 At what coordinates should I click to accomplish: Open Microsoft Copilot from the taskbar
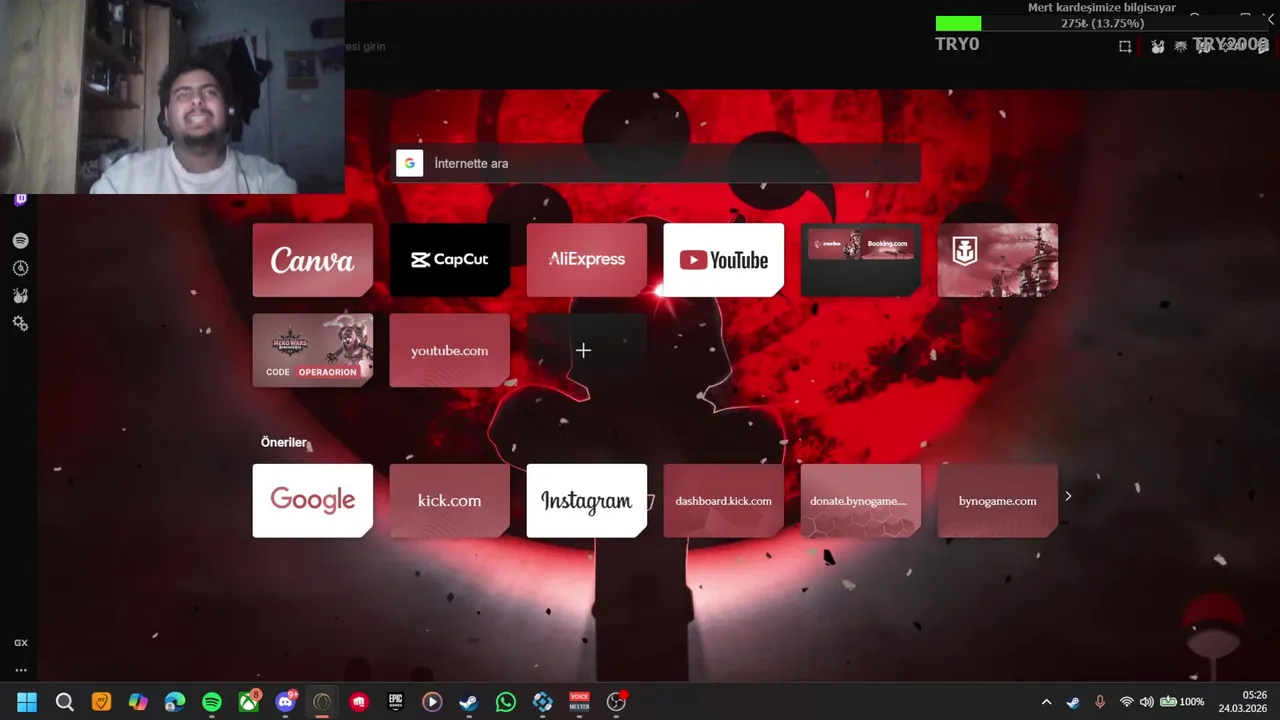138,702
